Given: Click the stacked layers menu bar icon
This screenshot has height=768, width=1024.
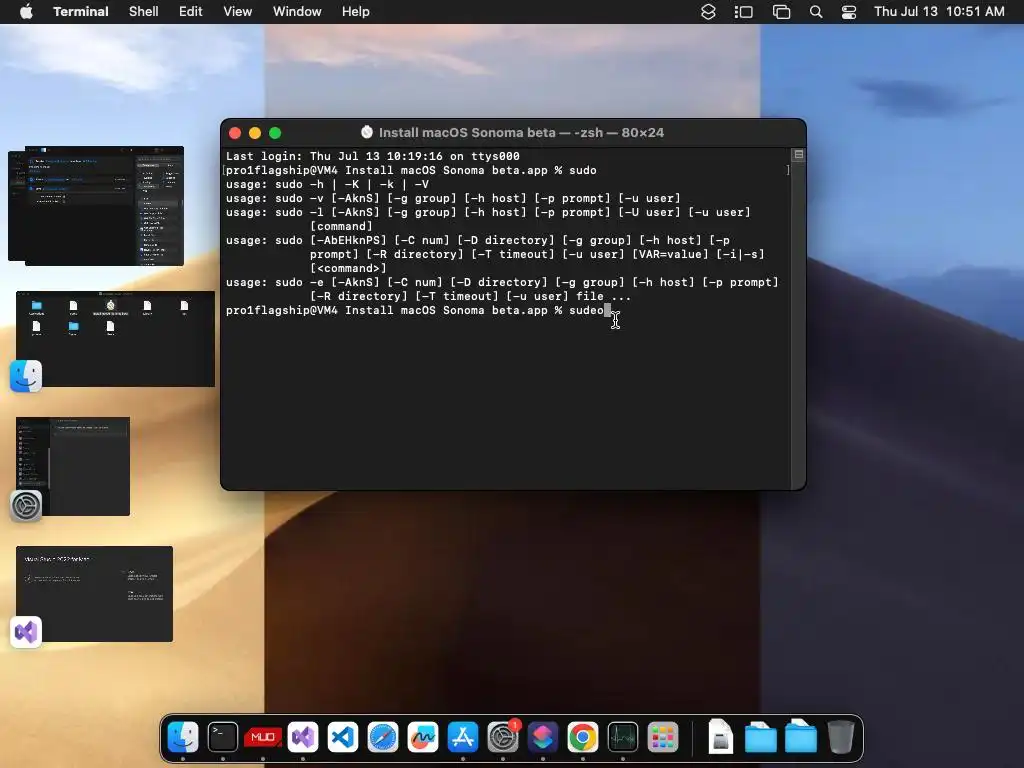Looking at the screenshot, I should pos(709,12).
